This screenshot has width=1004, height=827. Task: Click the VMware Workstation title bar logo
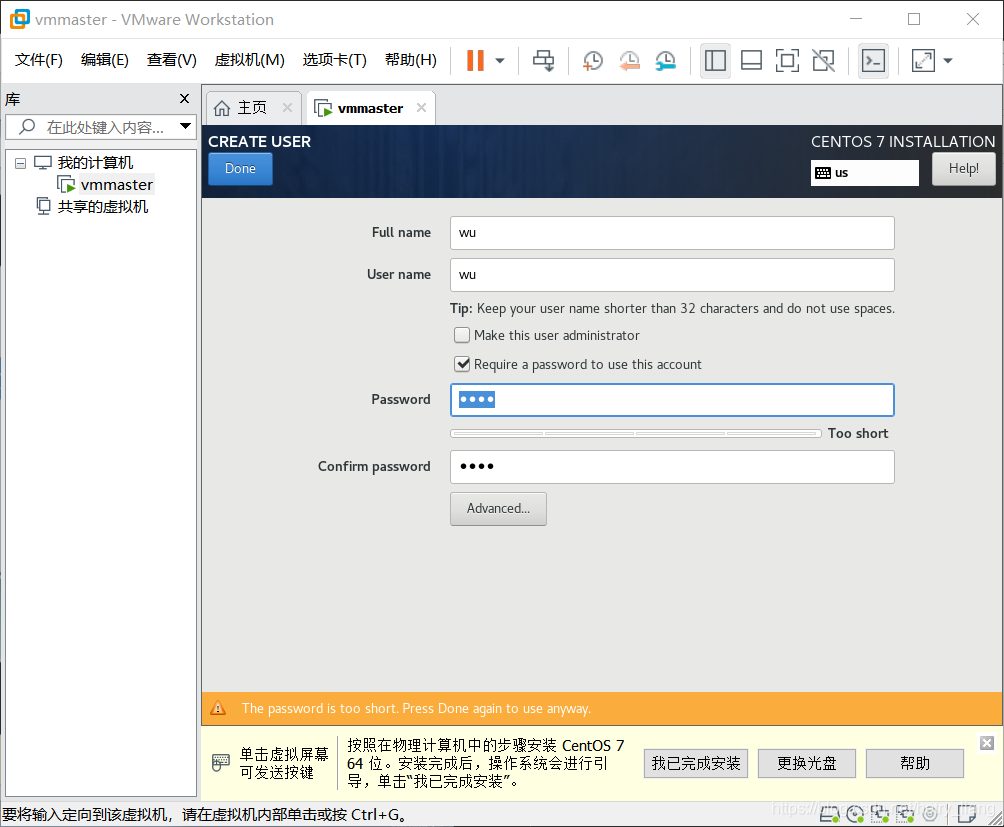[x=20, y=19]
